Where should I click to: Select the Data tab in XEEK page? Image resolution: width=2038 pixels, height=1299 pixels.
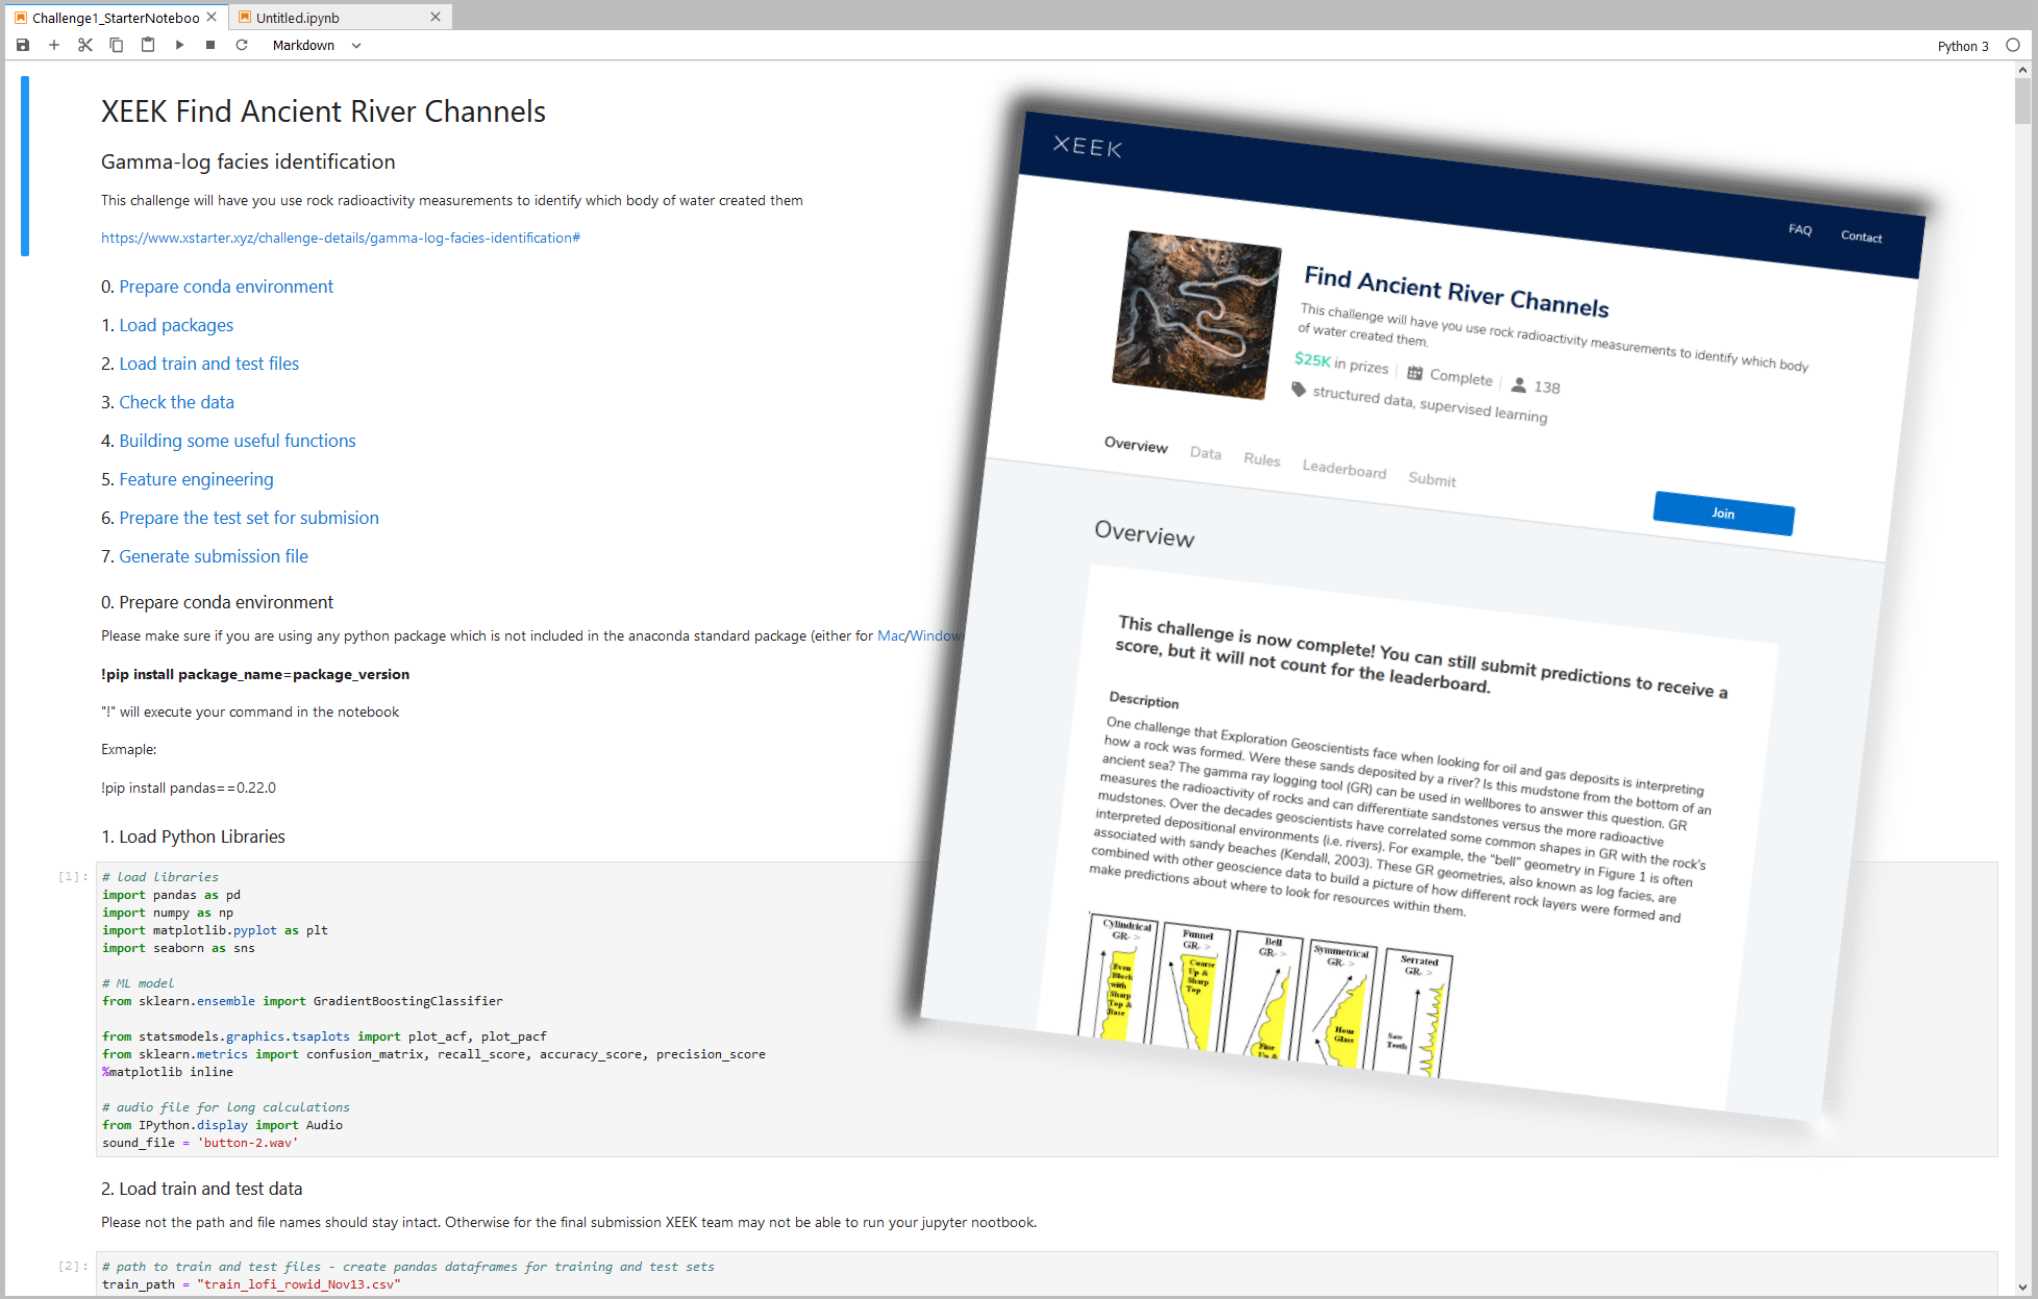point(1205,453)
